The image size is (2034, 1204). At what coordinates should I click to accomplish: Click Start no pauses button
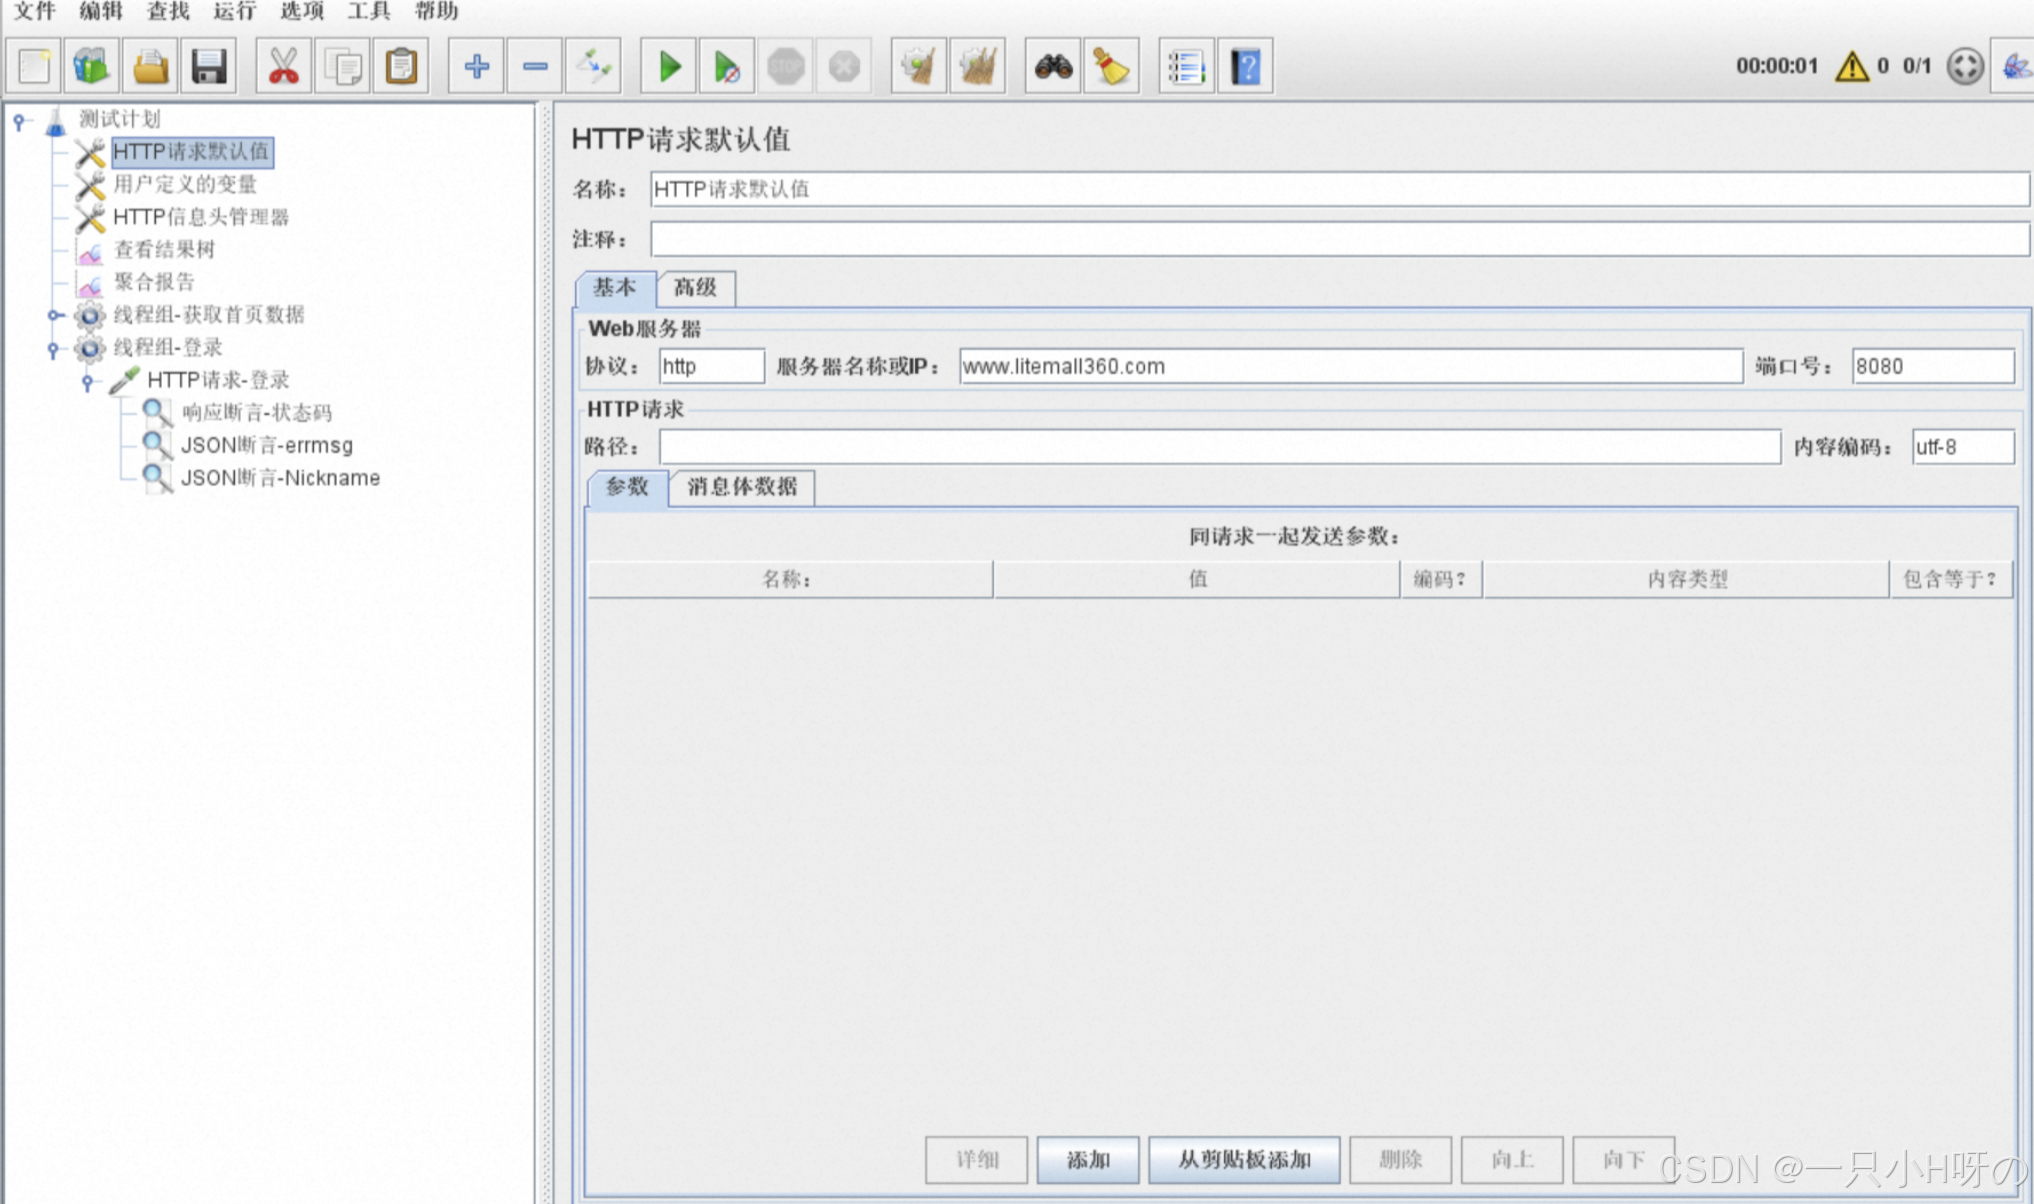pos(727,67)
